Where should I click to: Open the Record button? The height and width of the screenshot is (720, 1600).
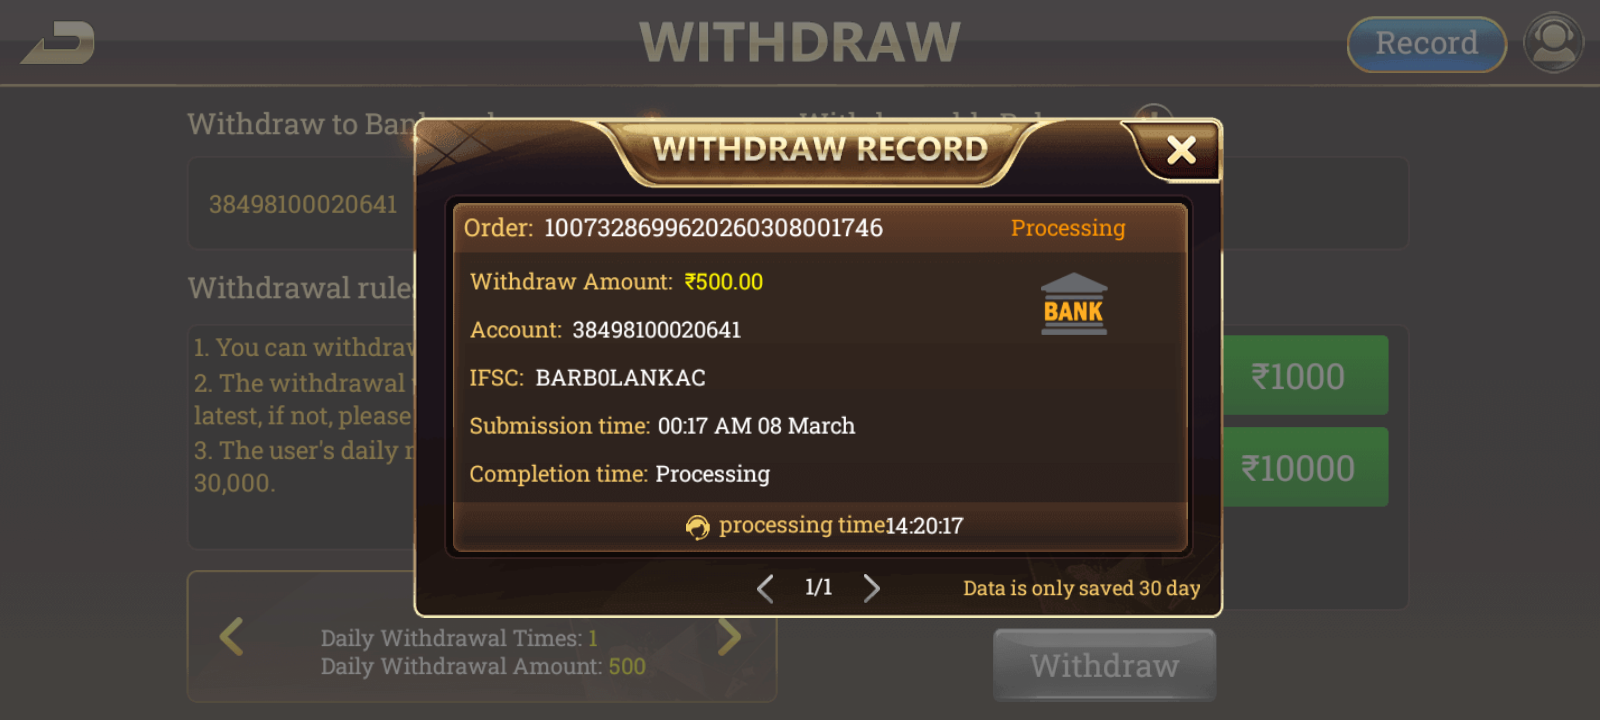[x=1426, y=44]
